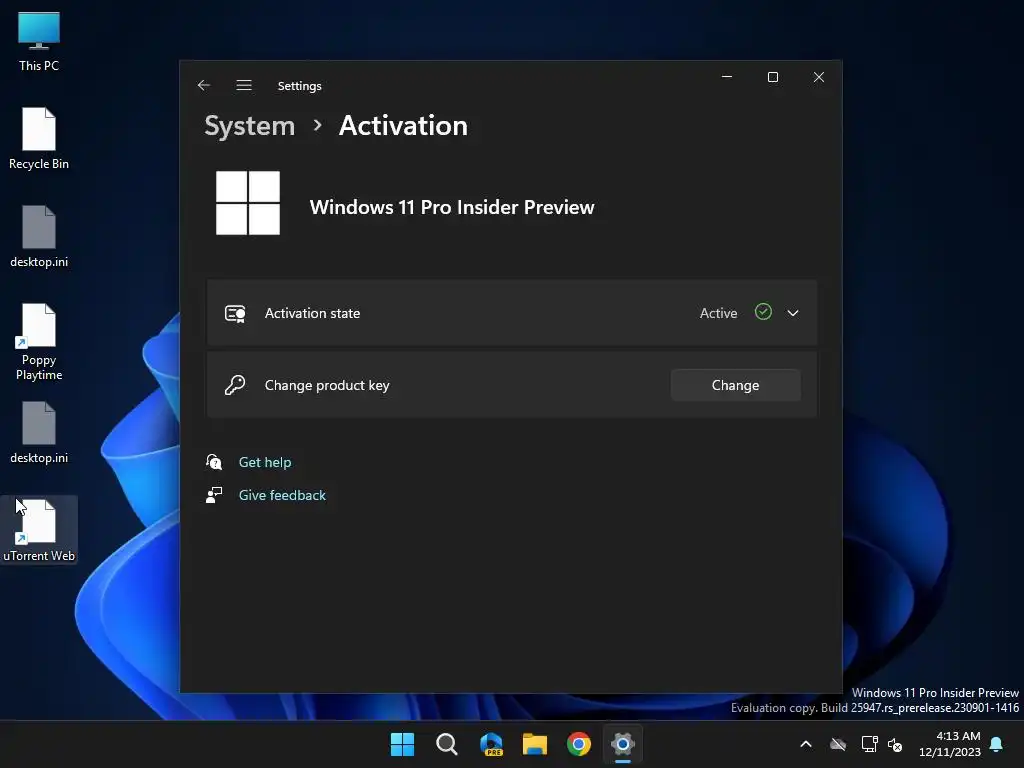
Task: Click the Get help headset icon
Action: point(214,462)
